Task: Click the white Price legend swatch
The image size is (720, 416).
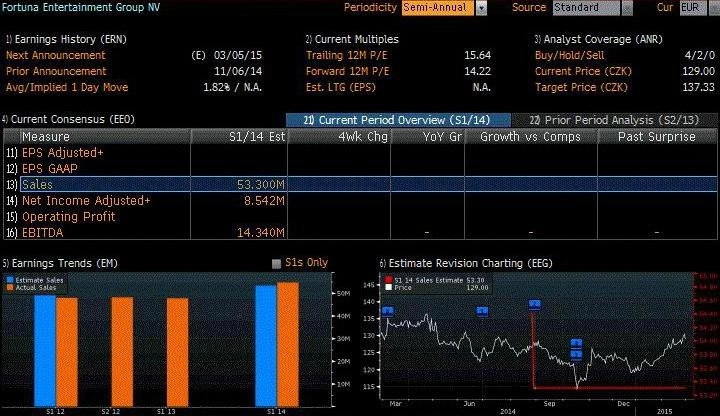Action: [389, 287]
